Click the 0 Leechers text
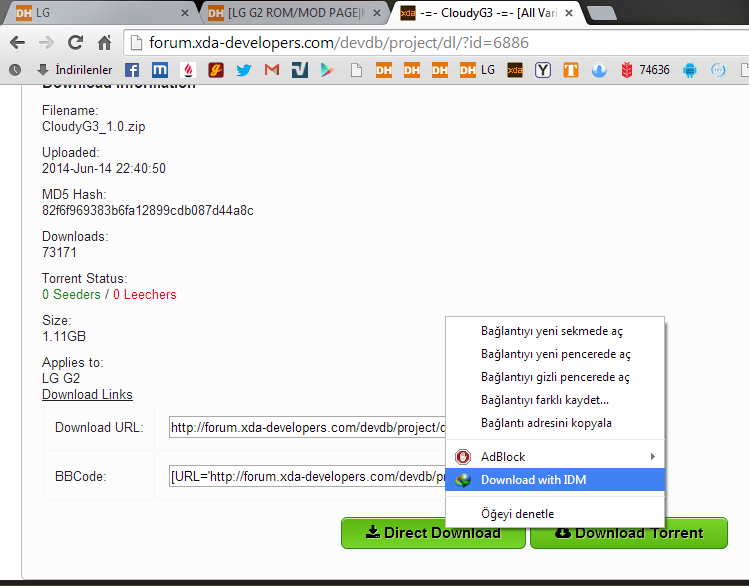Image resolution: width=749 pixels, height=586 pixels. click(x=145, y=295)
